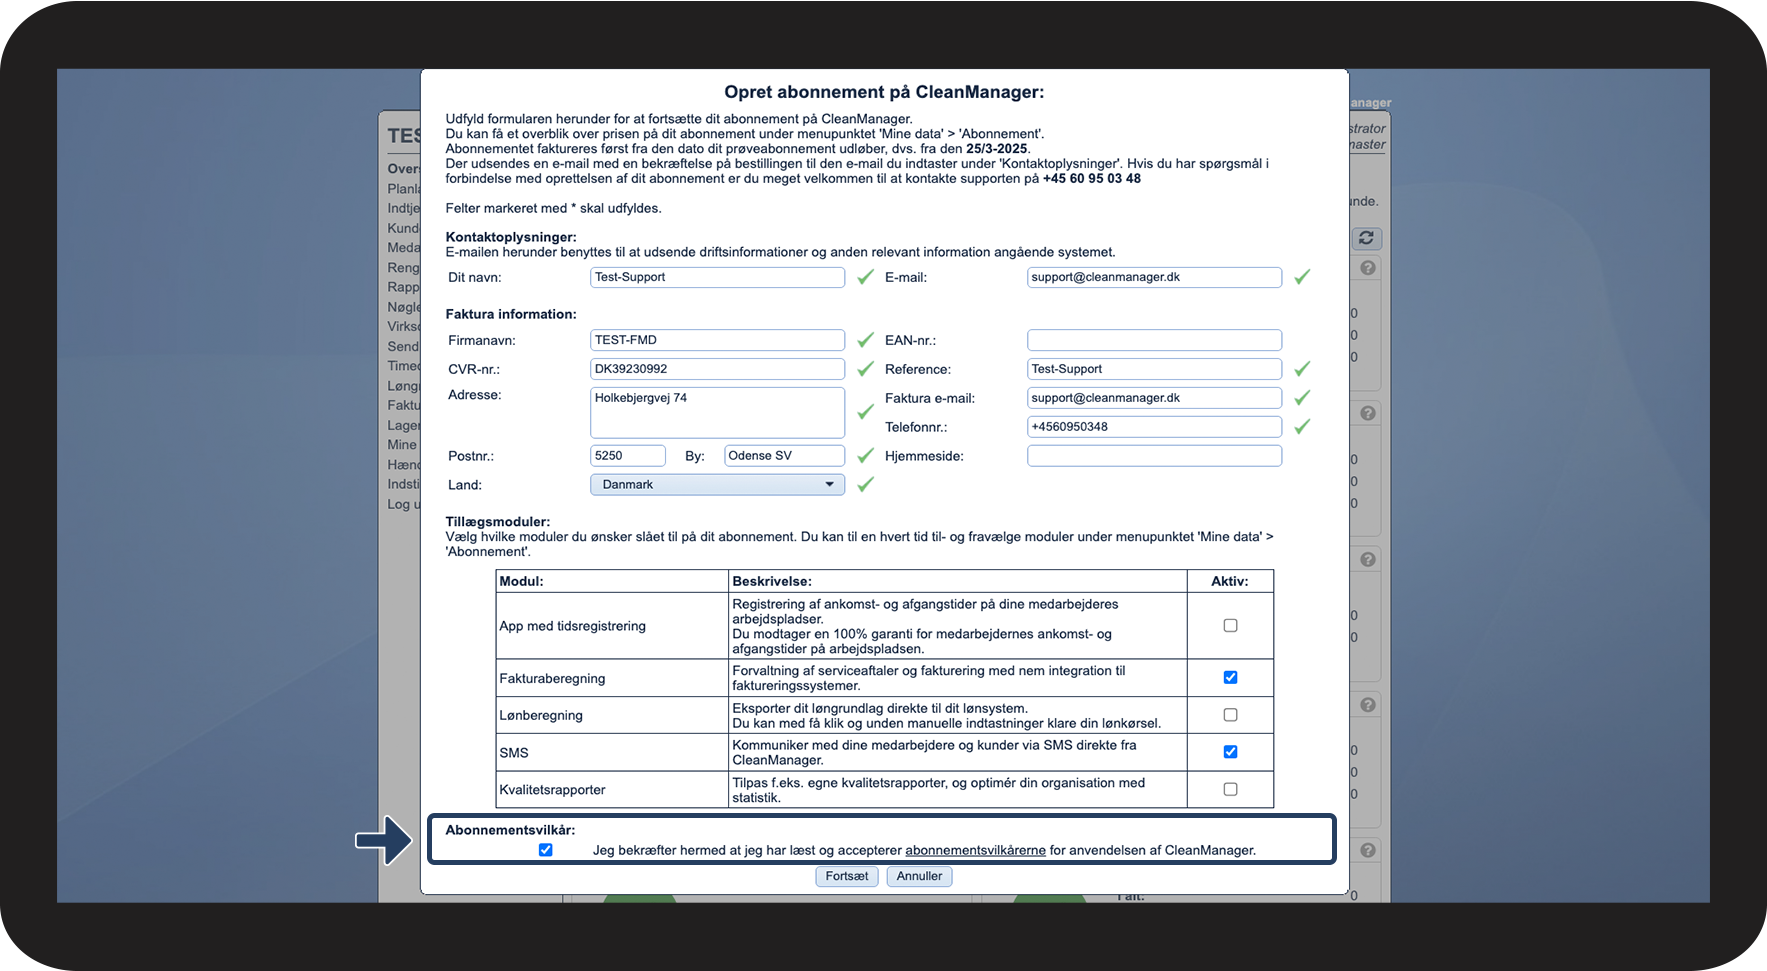1767x971 pixels.
Task: Click green checkmark beside CVR-nr. field
Action: (866, 369)
